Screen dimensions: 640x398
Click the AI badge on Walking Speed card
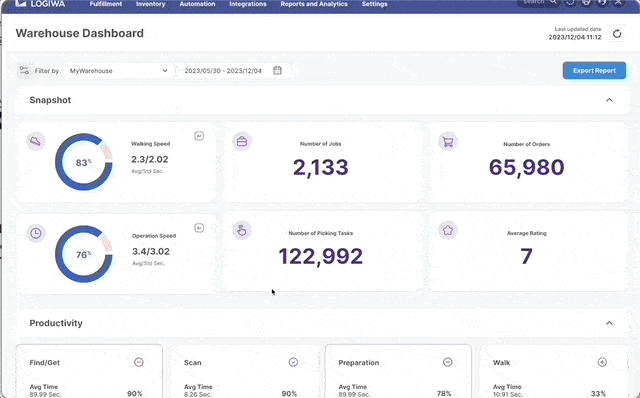tap(199, 136)
